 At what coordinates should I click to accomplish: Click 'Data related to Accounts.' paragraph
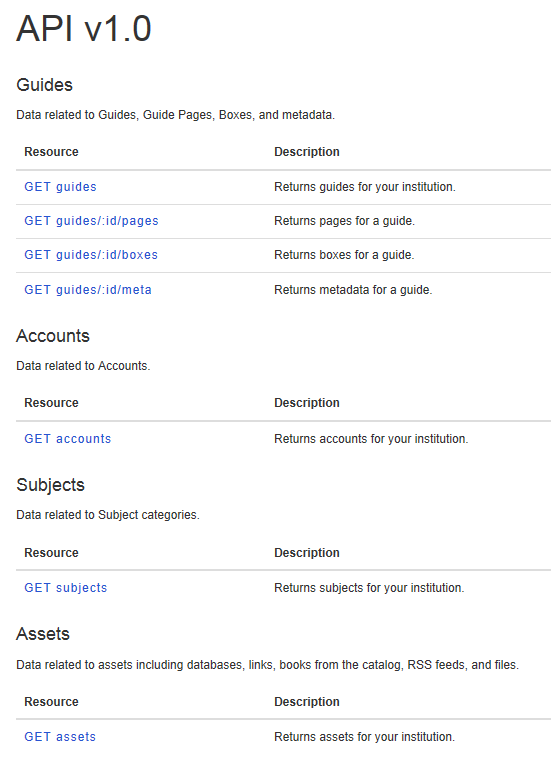click(83, 366)
